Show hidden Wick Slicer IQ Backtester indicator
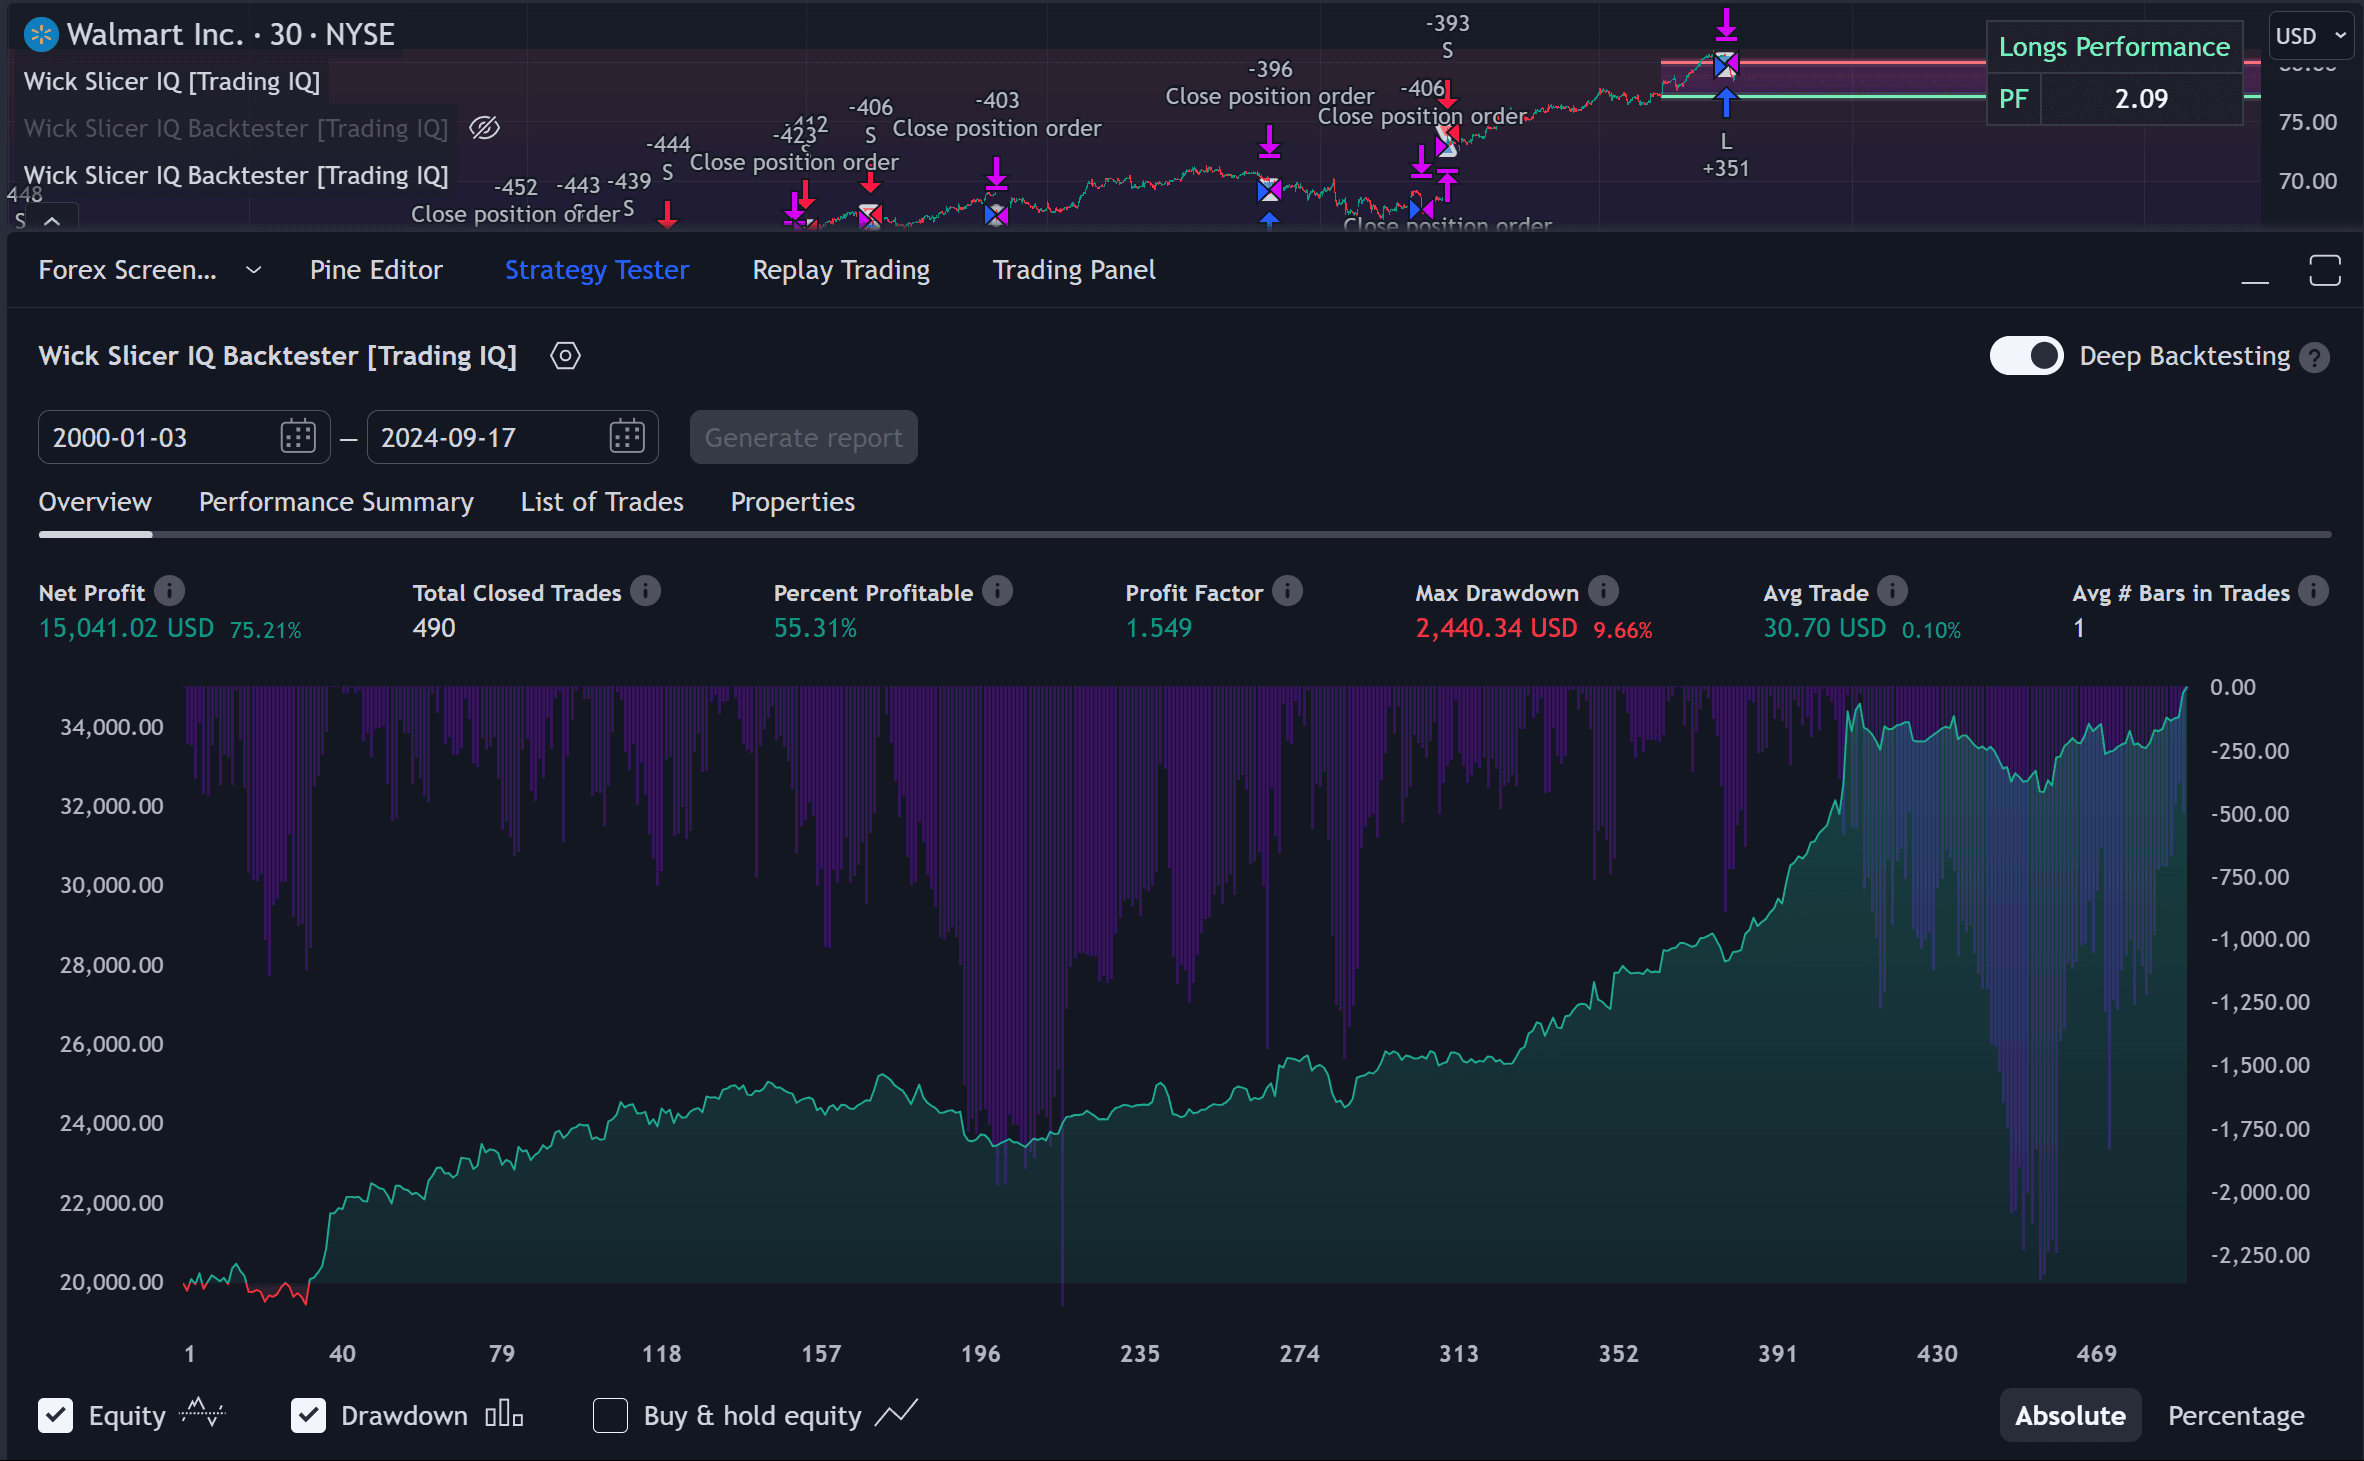Image resolution: width=2364 pixels, height=1461 pixels. [485, 128]
